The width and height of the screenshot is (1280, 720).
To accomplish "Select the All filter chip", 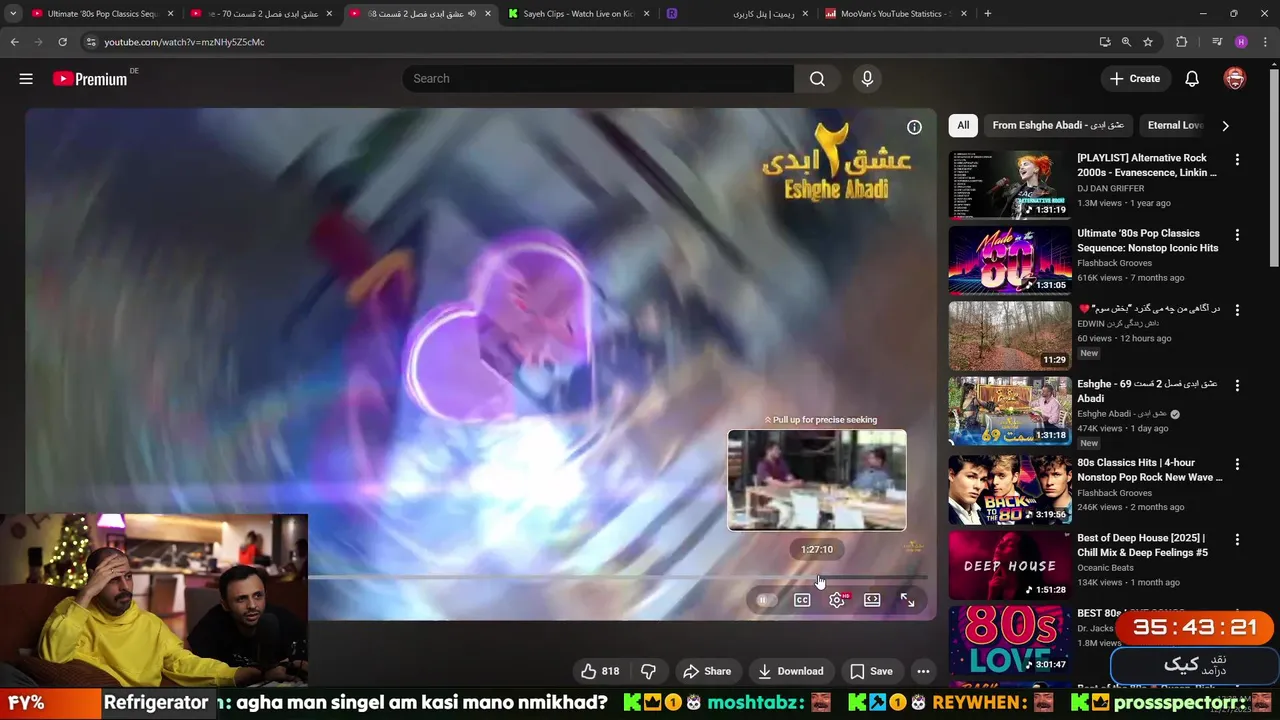I will point(963,125).
